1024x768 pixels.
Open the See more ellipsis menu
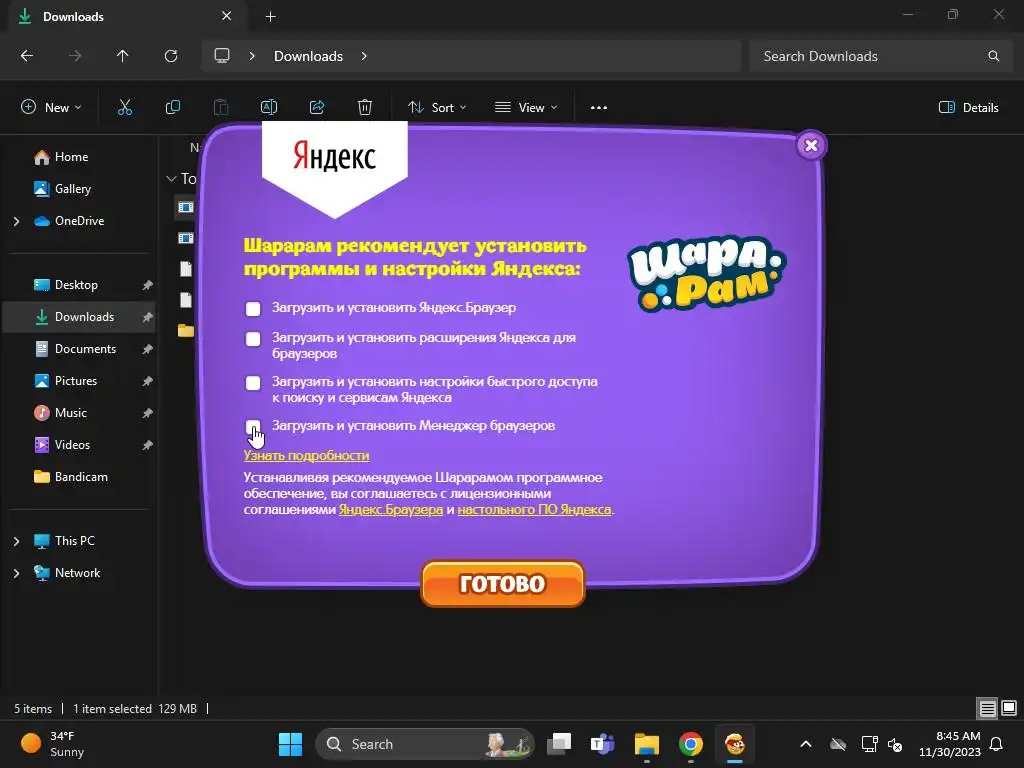click(x=599, y=108)
